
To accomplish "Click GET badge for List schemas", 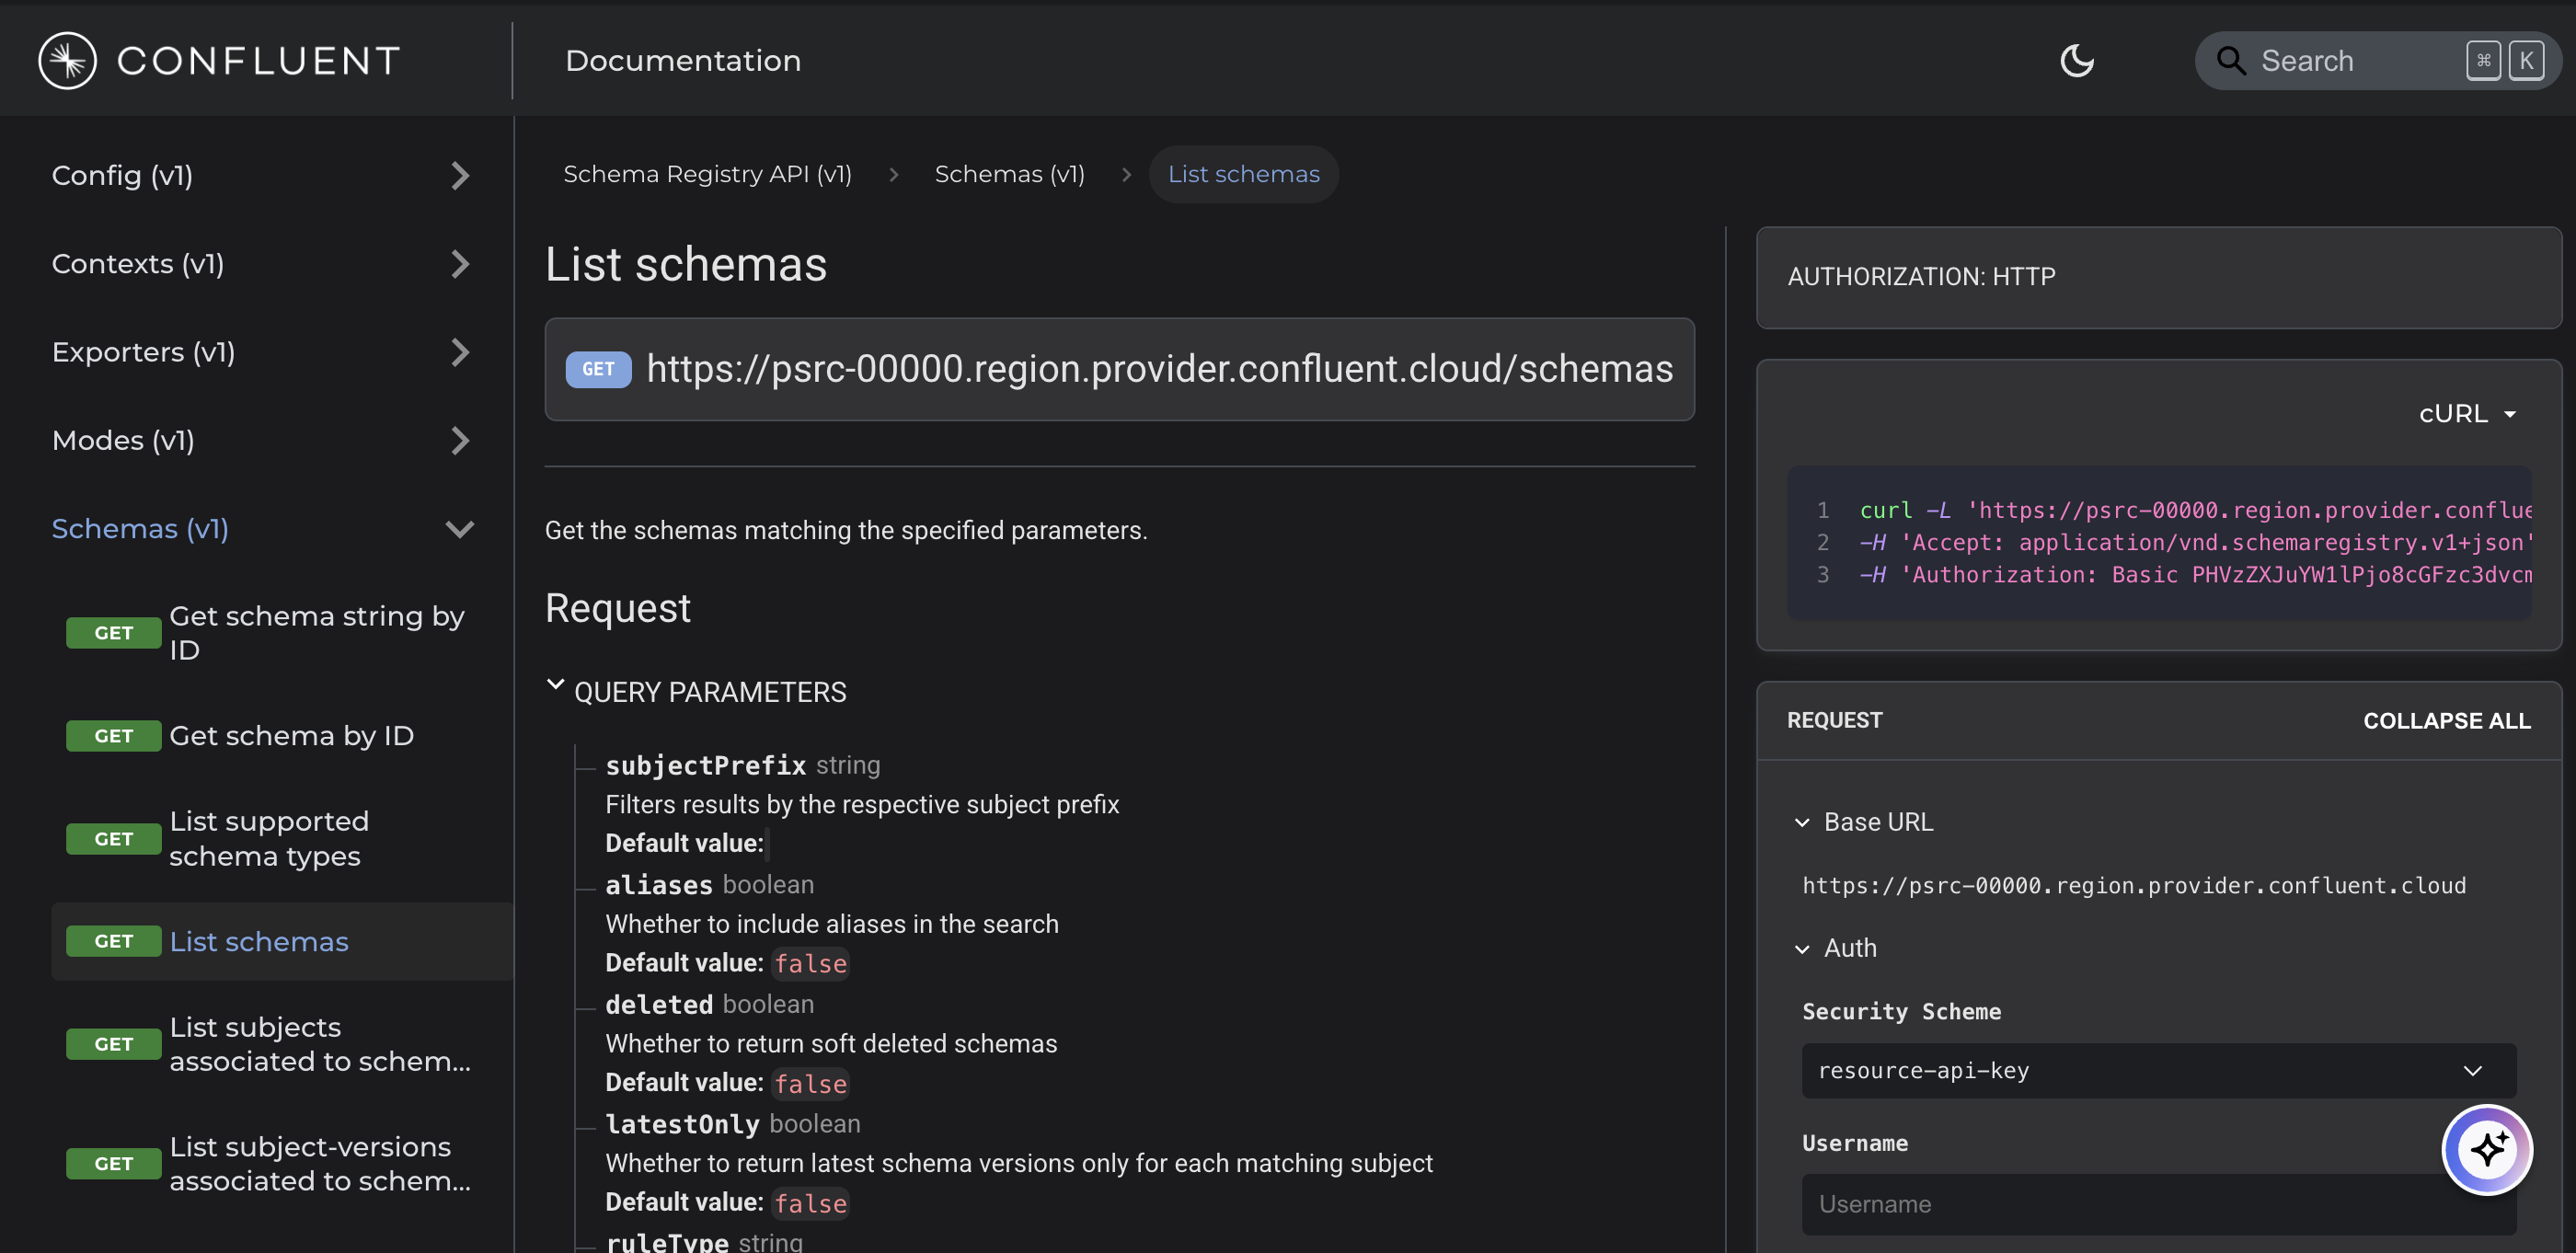I will (x=113, y=941).
